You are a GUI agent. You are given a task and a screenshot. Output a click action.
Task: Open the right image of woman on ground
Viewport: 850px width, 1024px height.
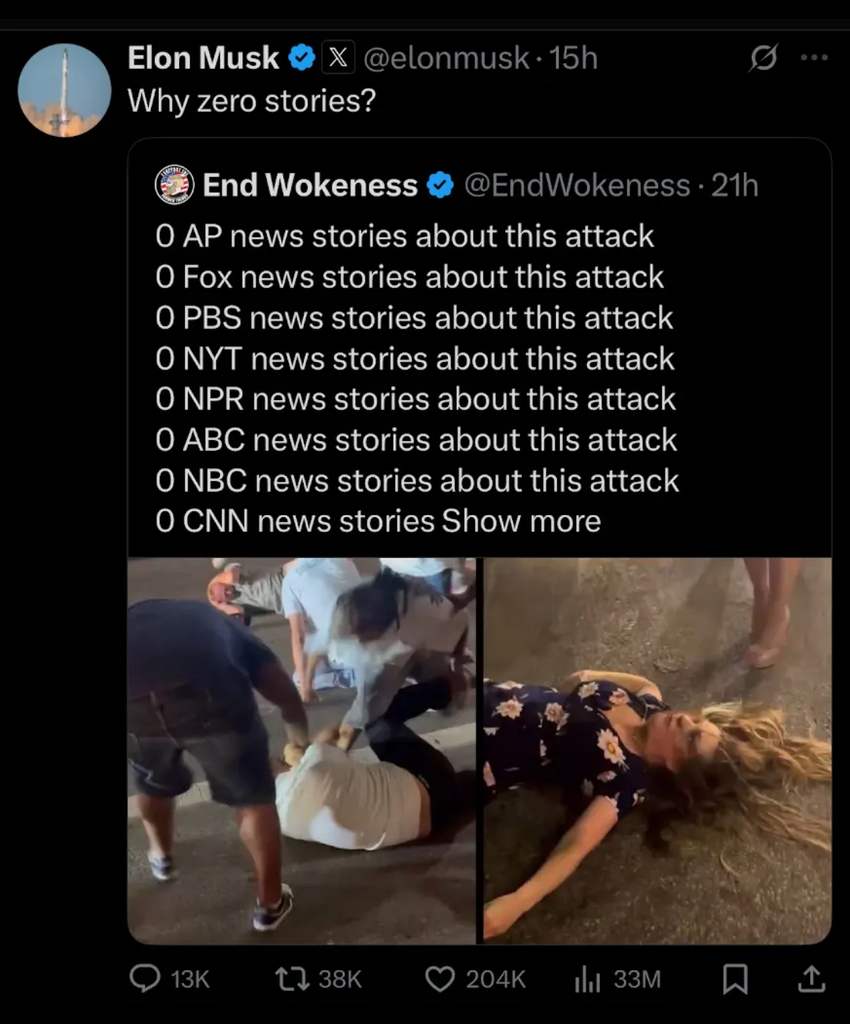(x=657, y=750)
